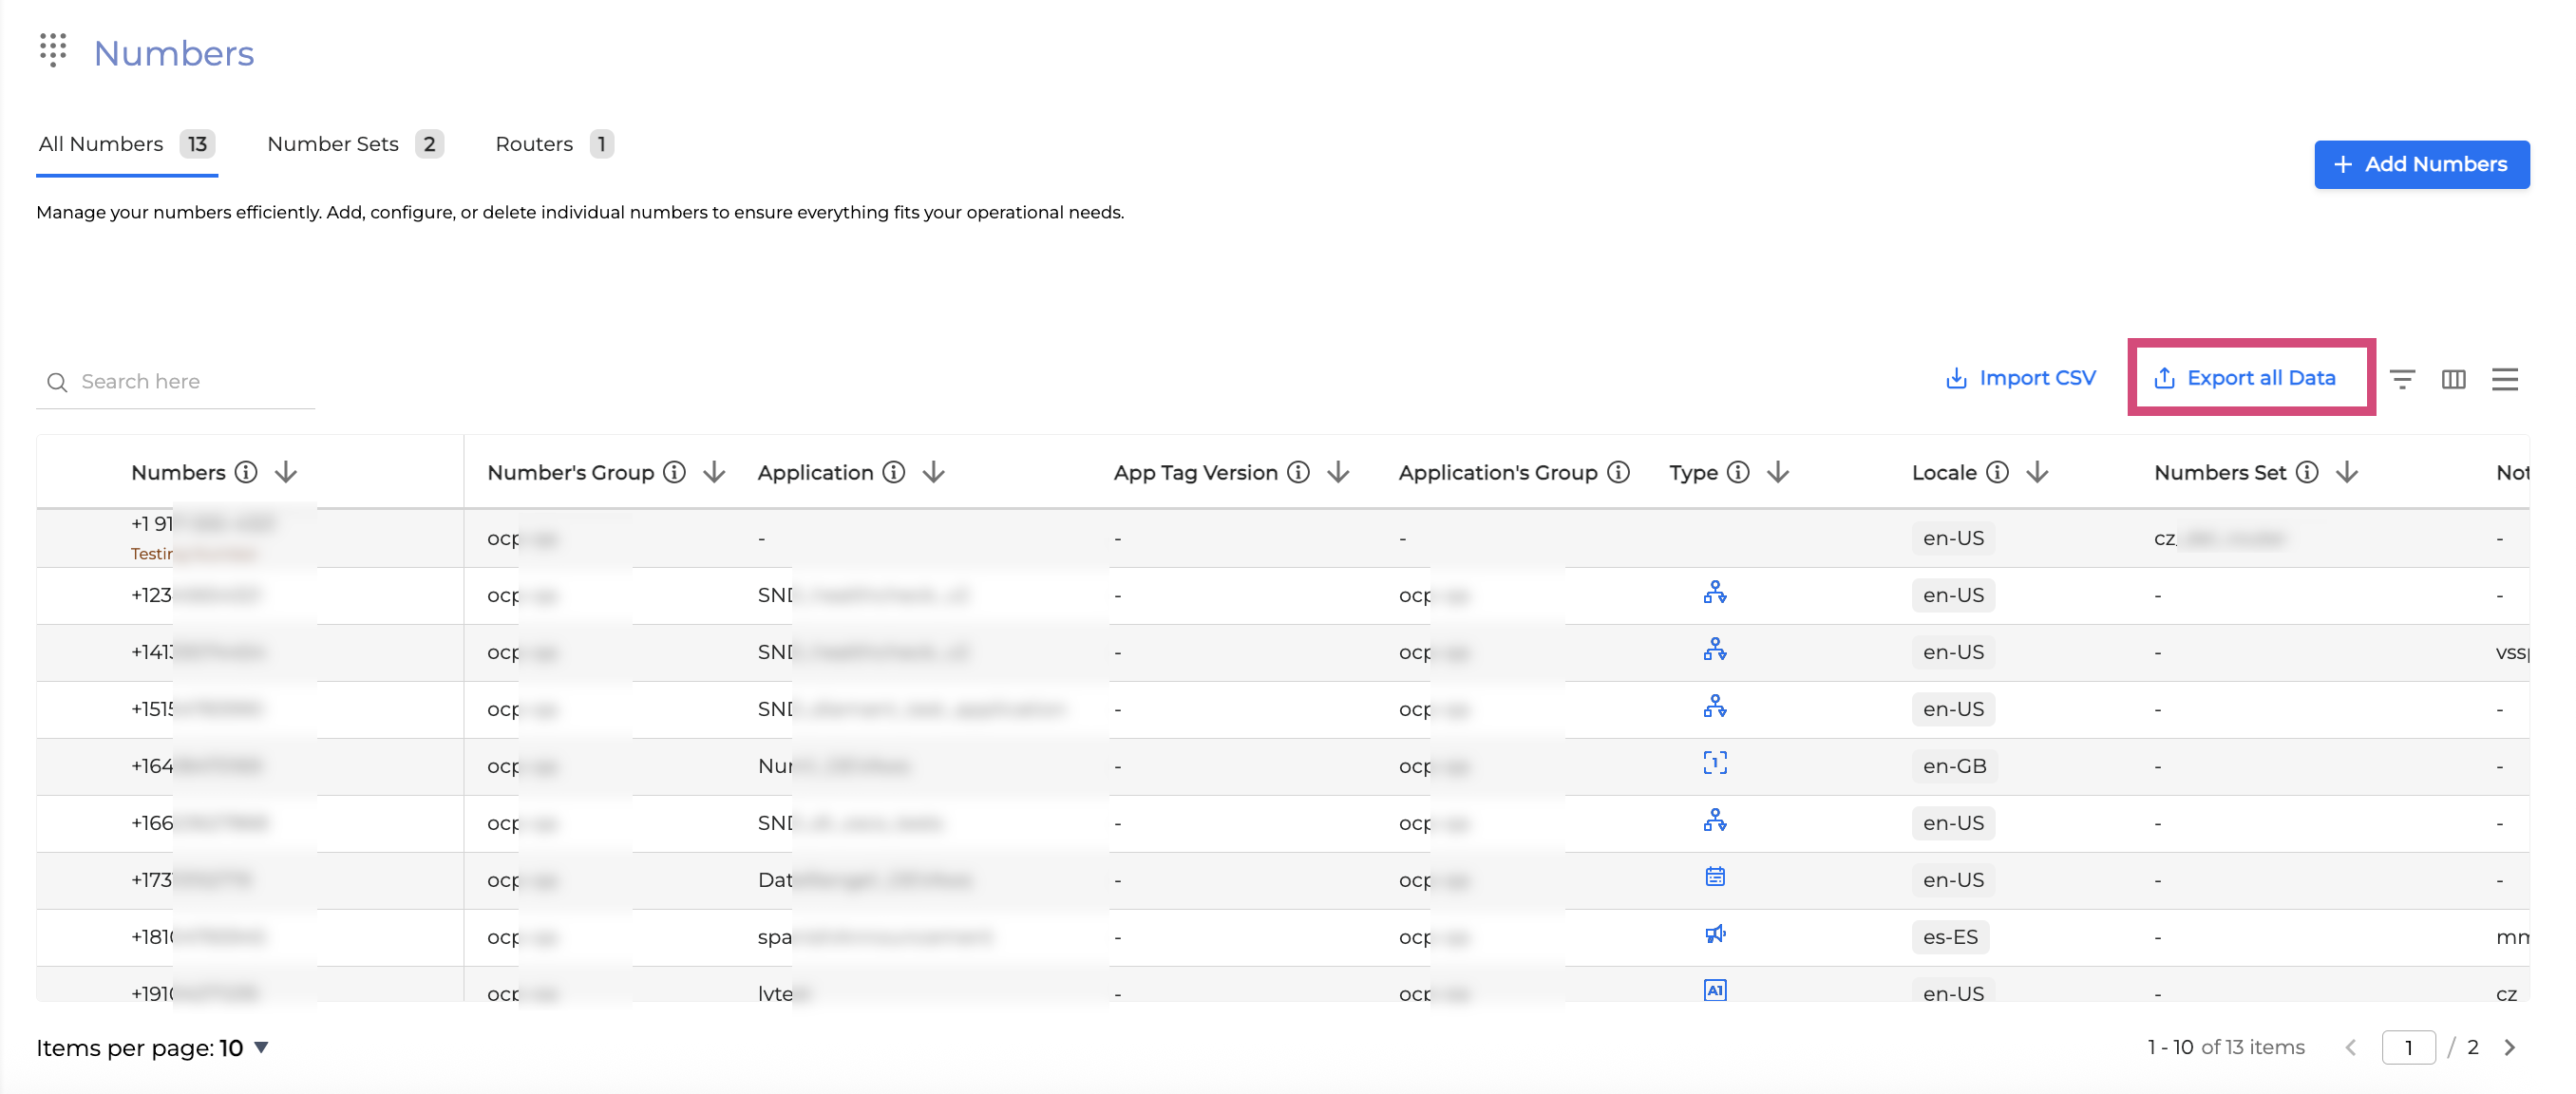Click the filter icon beside Export all Data
The height and width of the screenshot is (1094, 2576).
click(x=2402, y=379)
